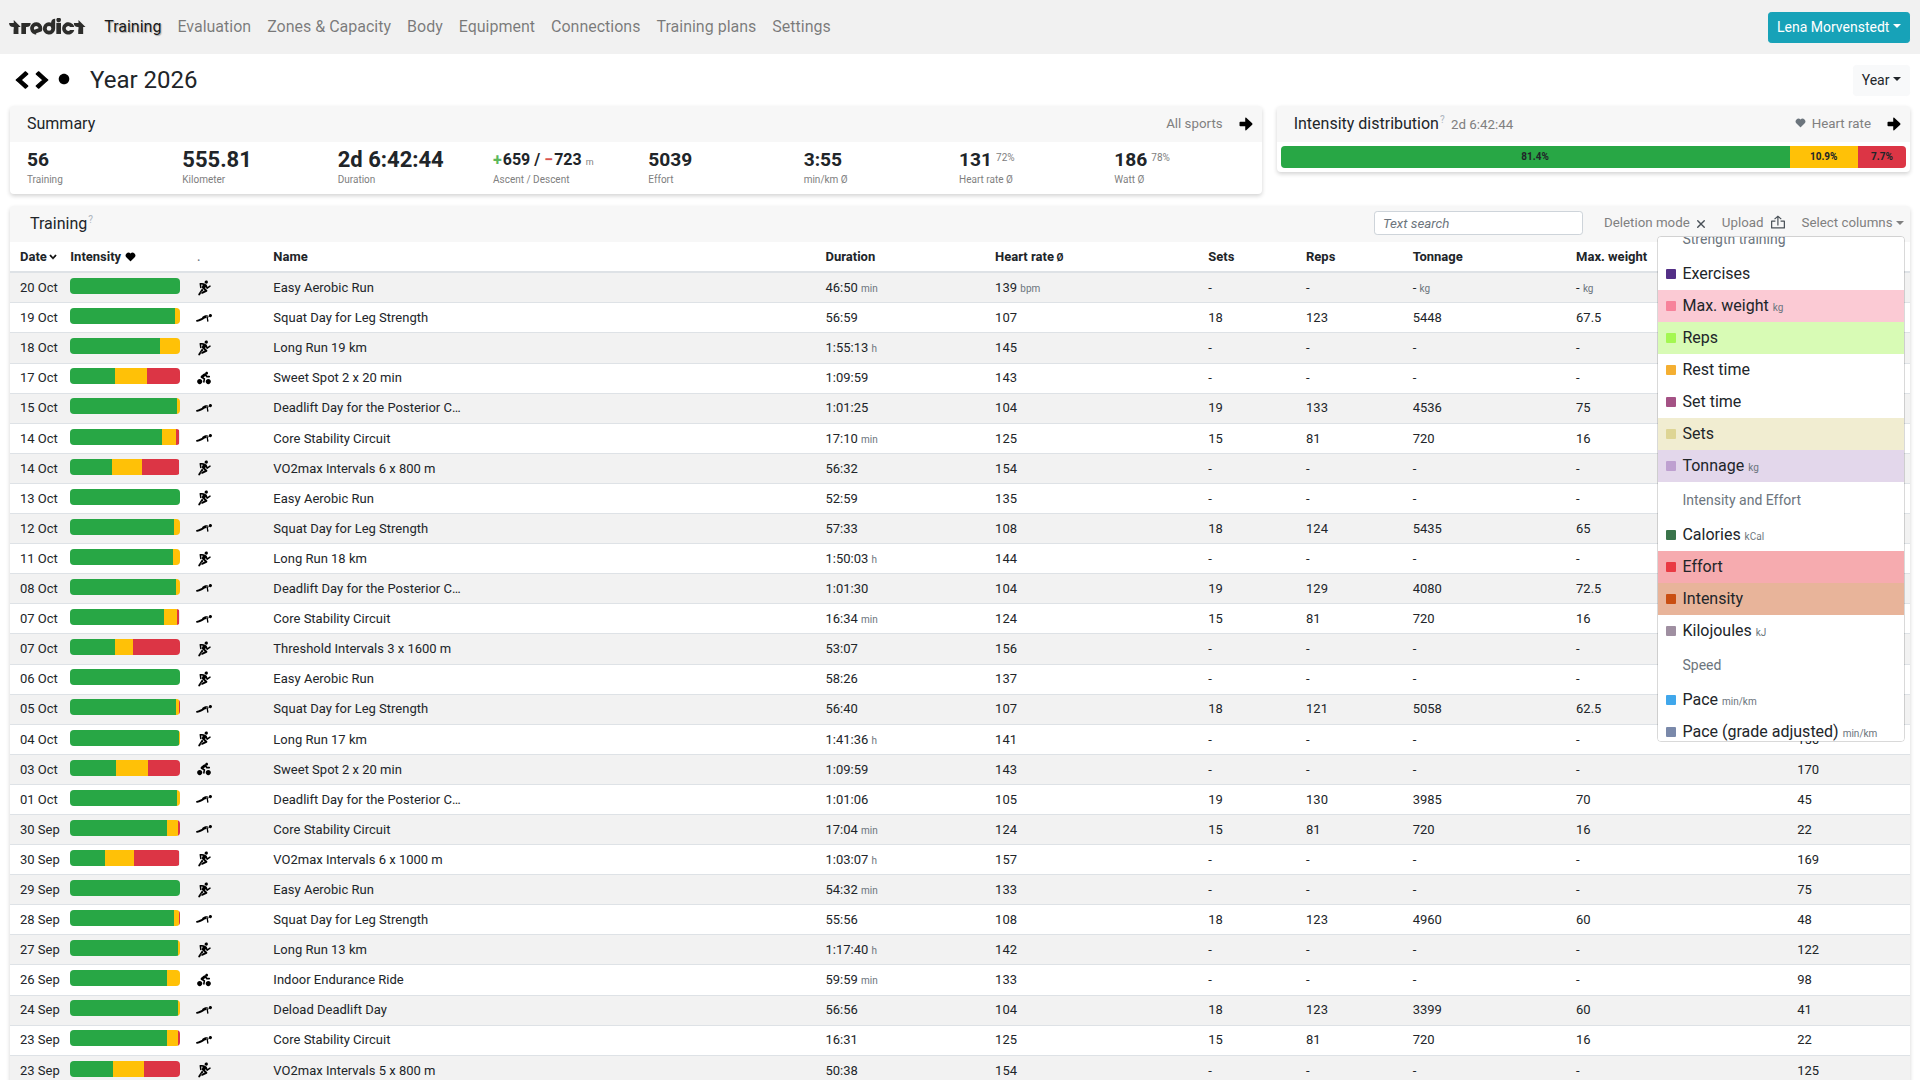Screen dimensions: 1920x1080
Task: Click cycling icon for 17 Oct Sweet Spot
Action: click(204, 378)
